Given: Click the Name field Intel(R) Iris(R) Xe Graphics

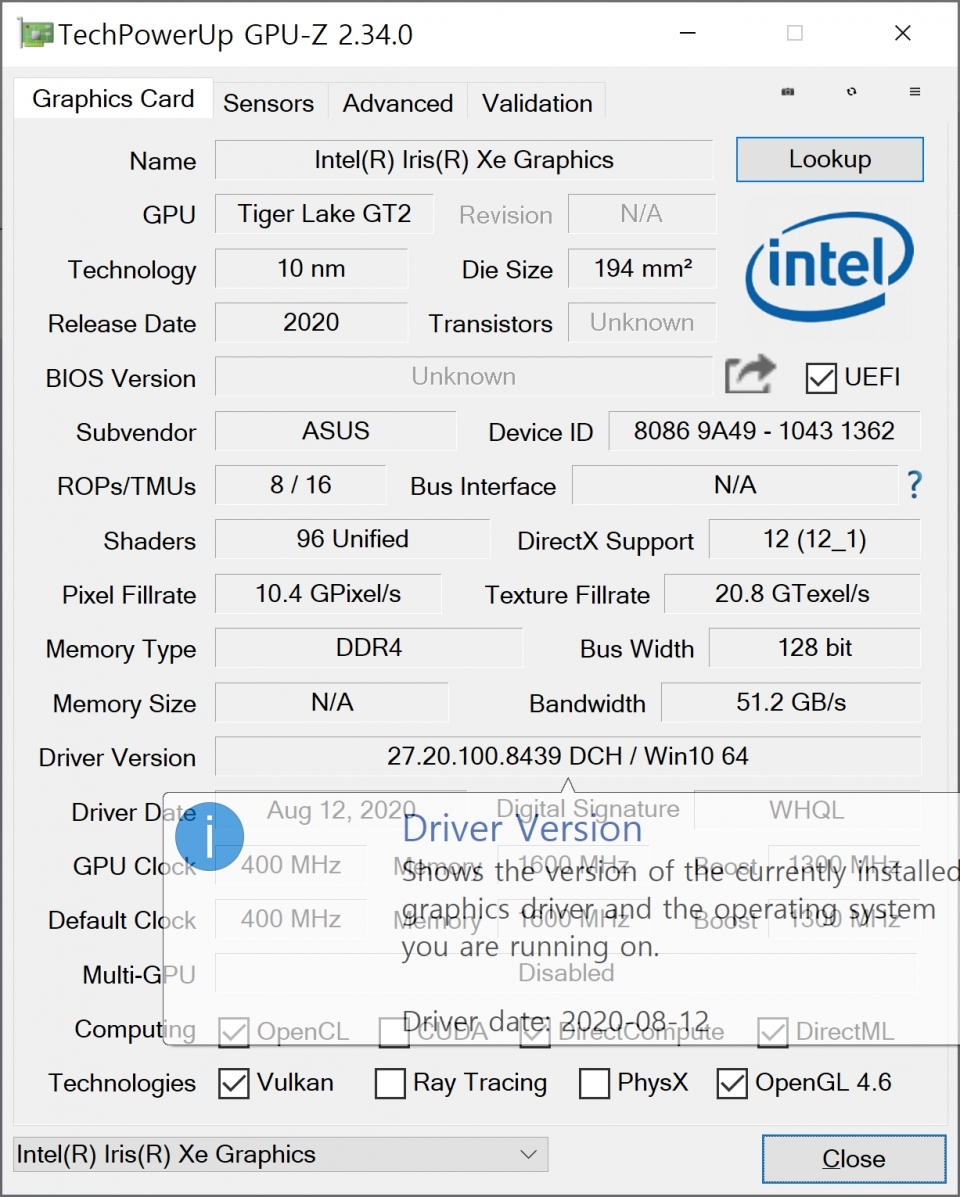Looking at the screenshot, I should [x=464, y=160].
